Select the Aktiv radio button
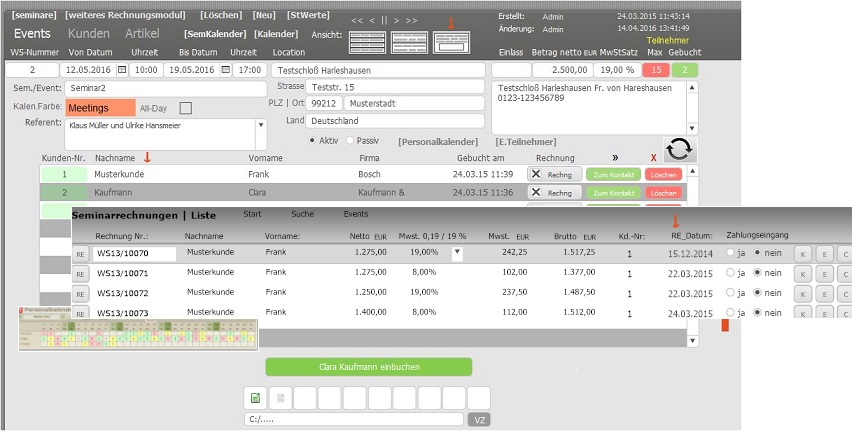Image resolution: width=852 pixels, height=431 pixels. tap(312, 140)
